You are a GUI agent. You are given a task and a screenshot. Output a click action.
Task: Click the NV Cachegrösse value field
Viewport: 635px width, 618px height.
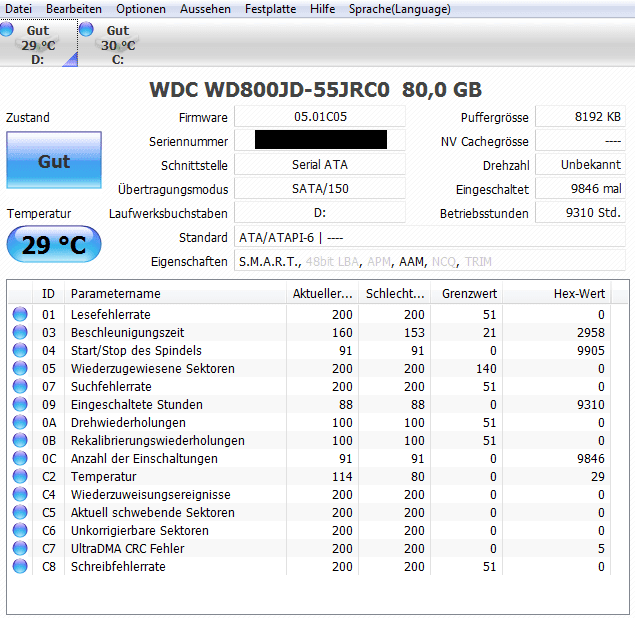(x=580, y=141)
